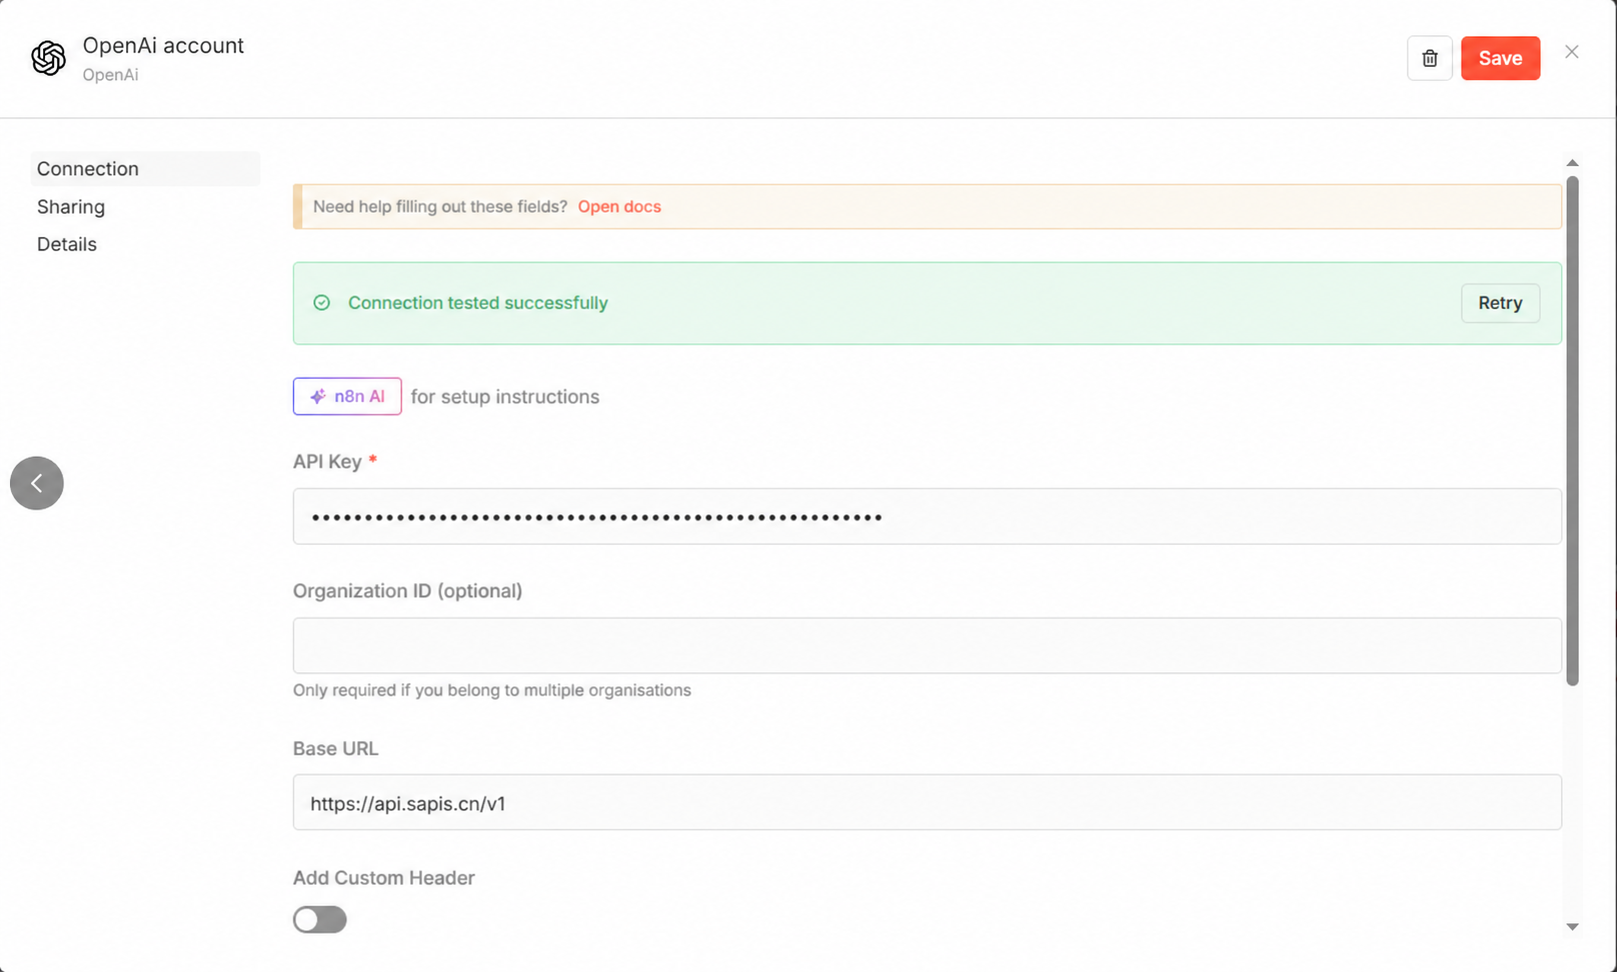This screenshot has width=1617, height=972.
Task: Click scrollbar down arrow
Action: [1572, 927]
